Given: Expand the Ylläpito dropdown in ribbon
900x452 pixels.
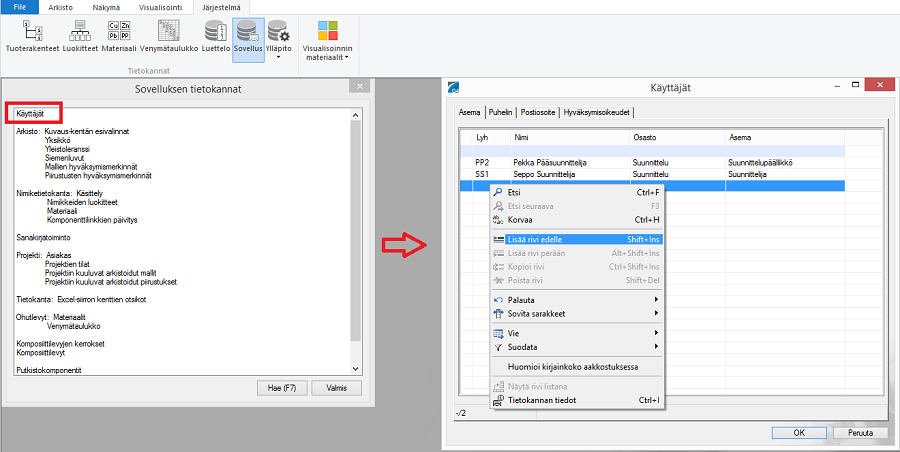Looking at the screenshot, I should [278, 39].
